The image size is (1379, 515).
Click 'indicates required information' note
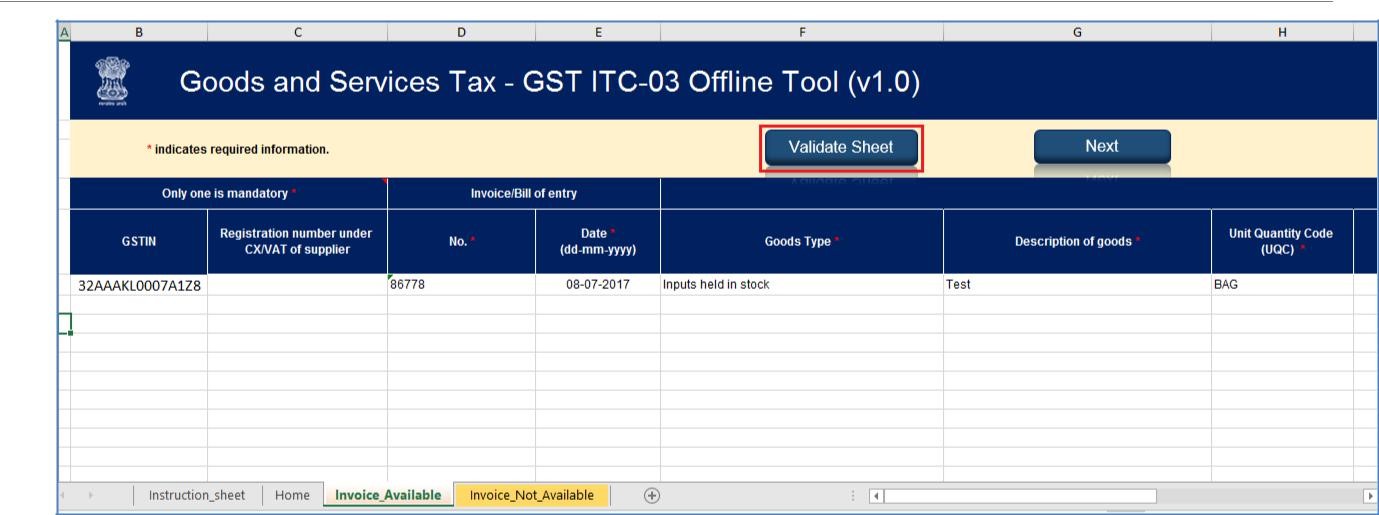click(x=237, y=150)
